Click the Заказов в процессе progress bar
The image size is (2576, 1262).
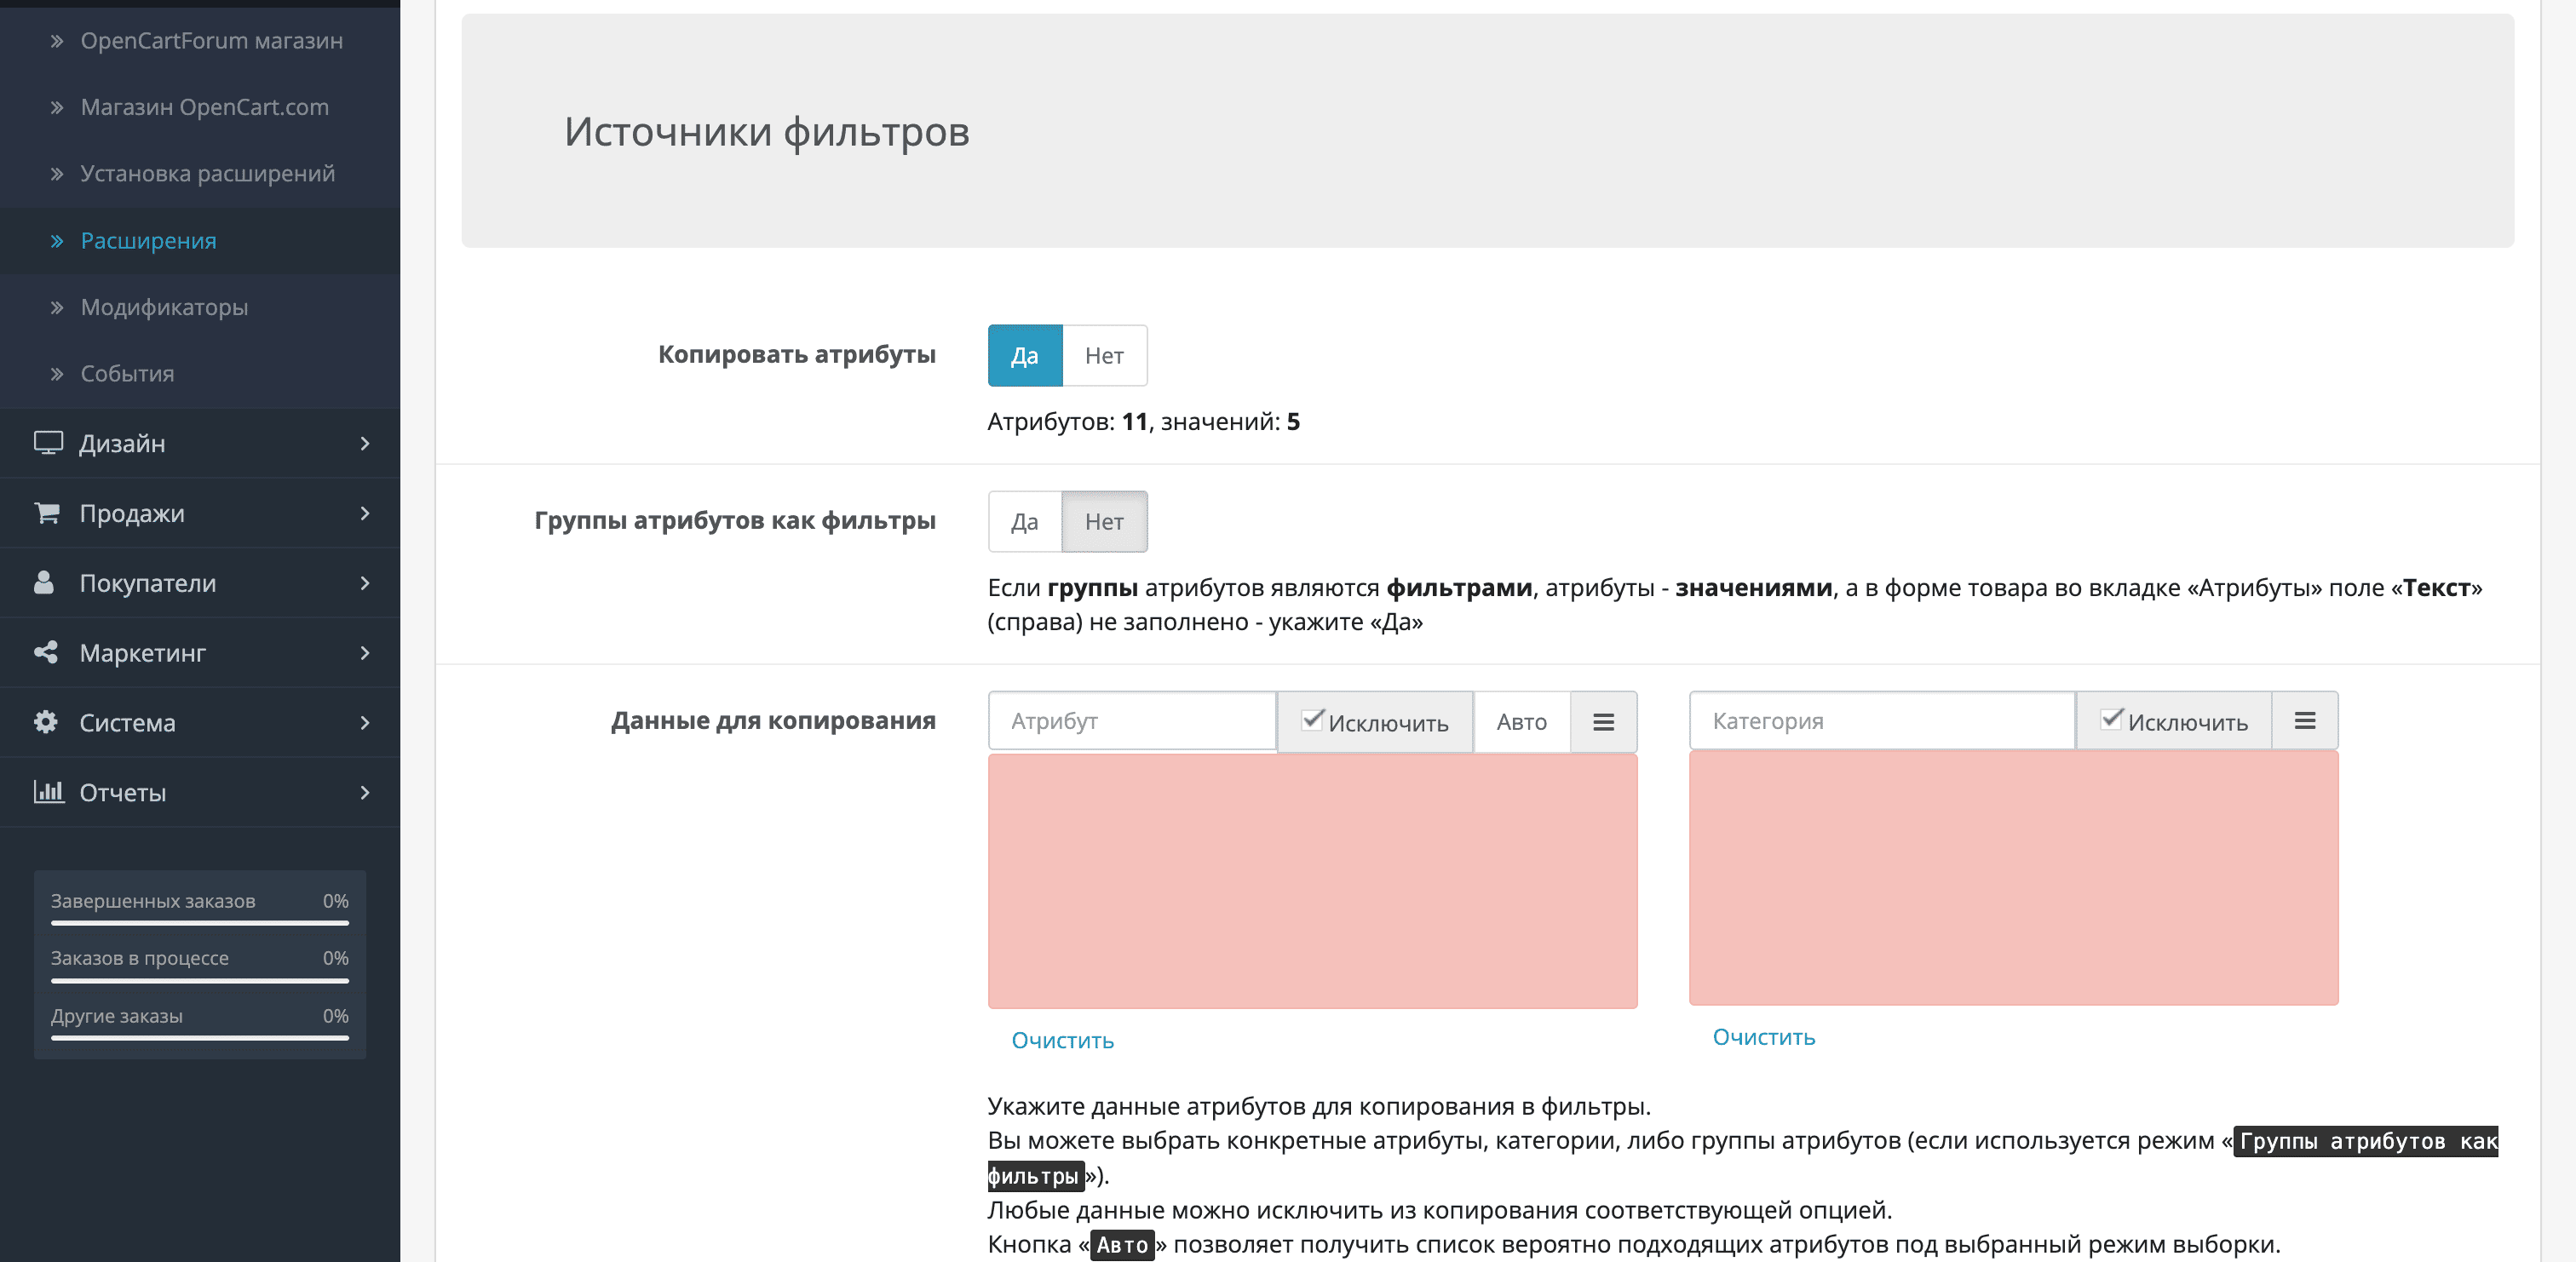coord(200,980)
